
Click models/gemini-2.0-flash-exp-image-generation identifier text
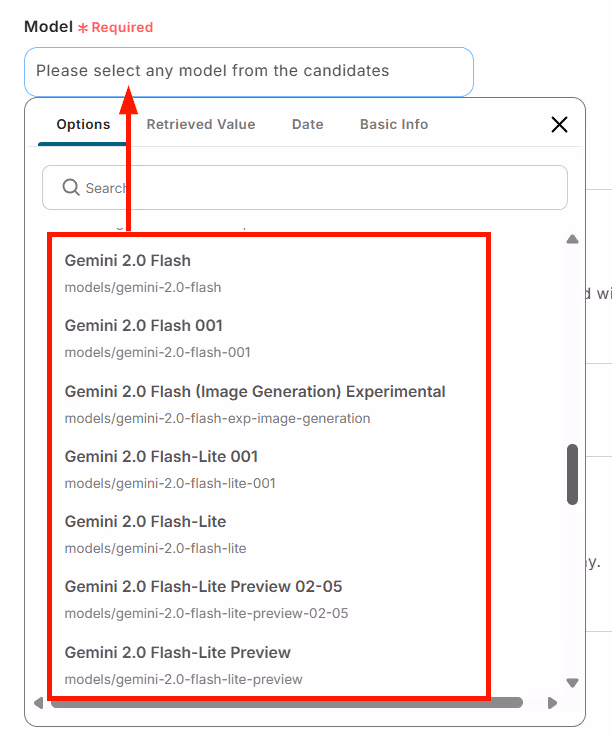click(217, 418)
